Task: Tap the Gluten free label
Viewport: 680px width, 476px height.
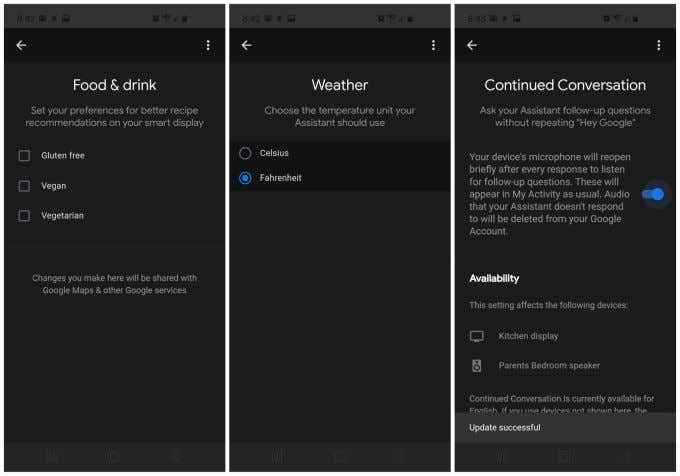Action: tap(63, 155)
